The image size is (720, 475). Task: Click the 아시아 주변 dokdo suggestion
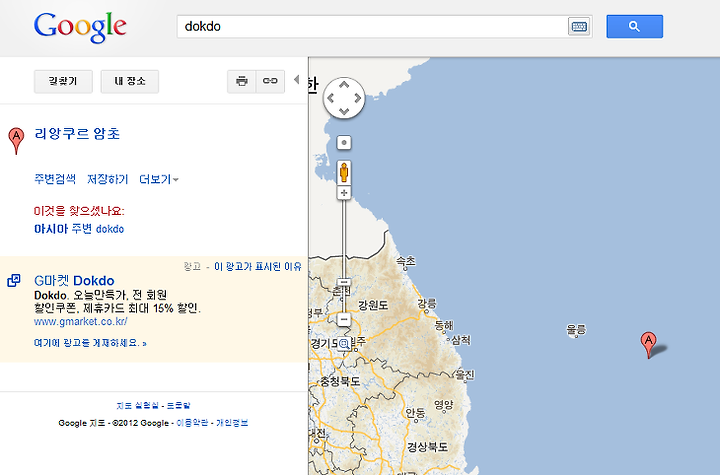pos(79,228)
